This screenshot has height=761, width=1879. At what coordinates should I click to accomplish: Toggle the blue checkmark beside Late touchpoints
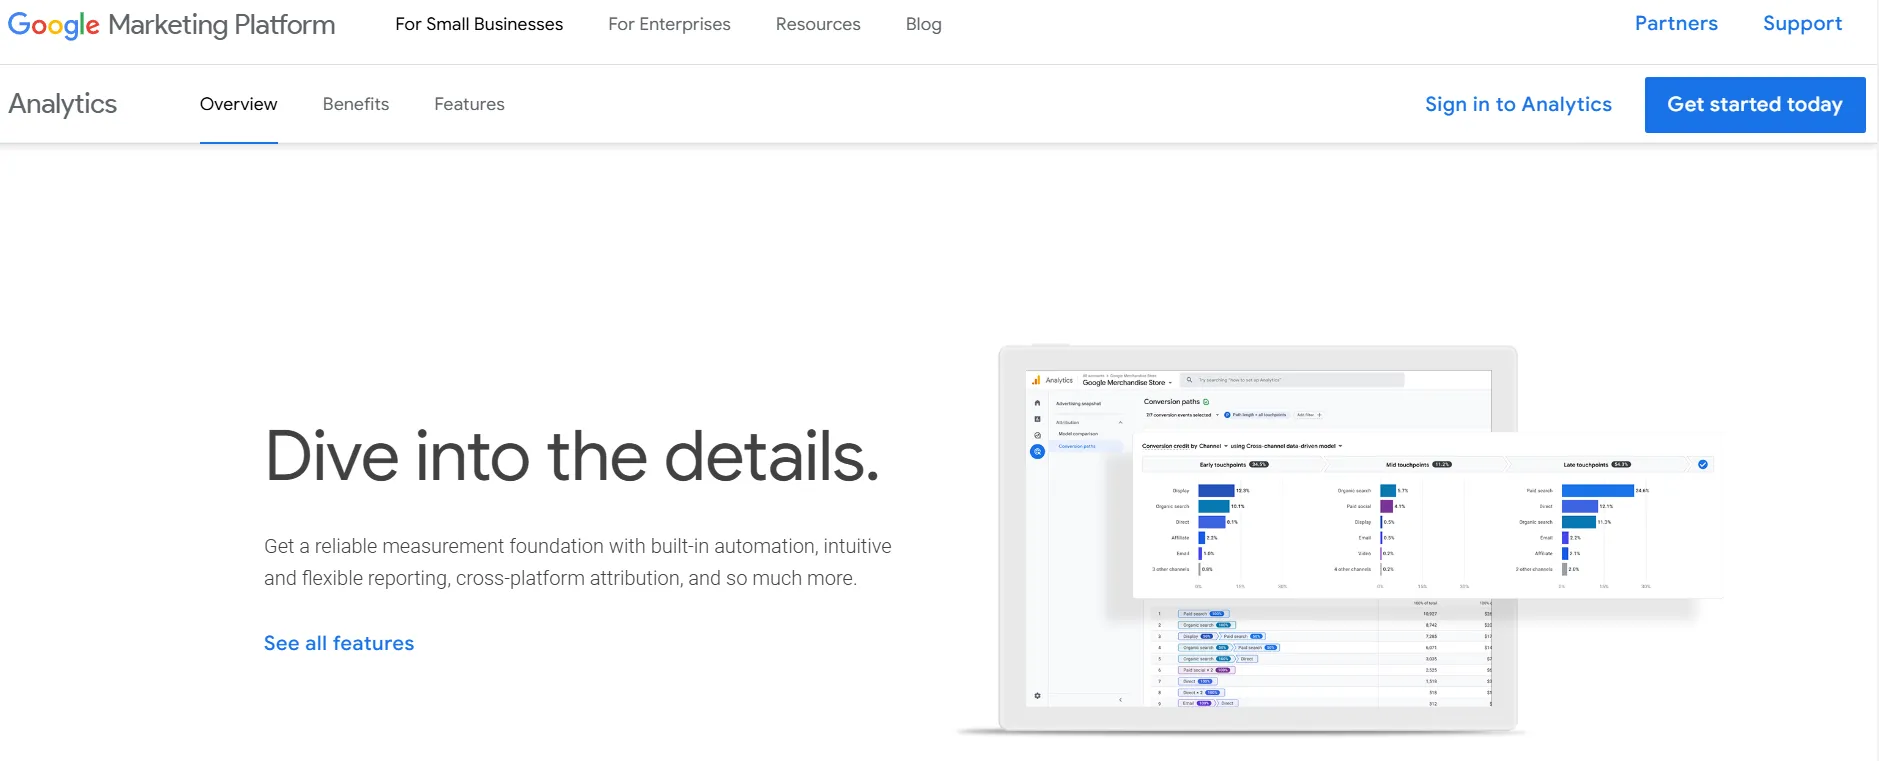click(x=1703, y=464)
